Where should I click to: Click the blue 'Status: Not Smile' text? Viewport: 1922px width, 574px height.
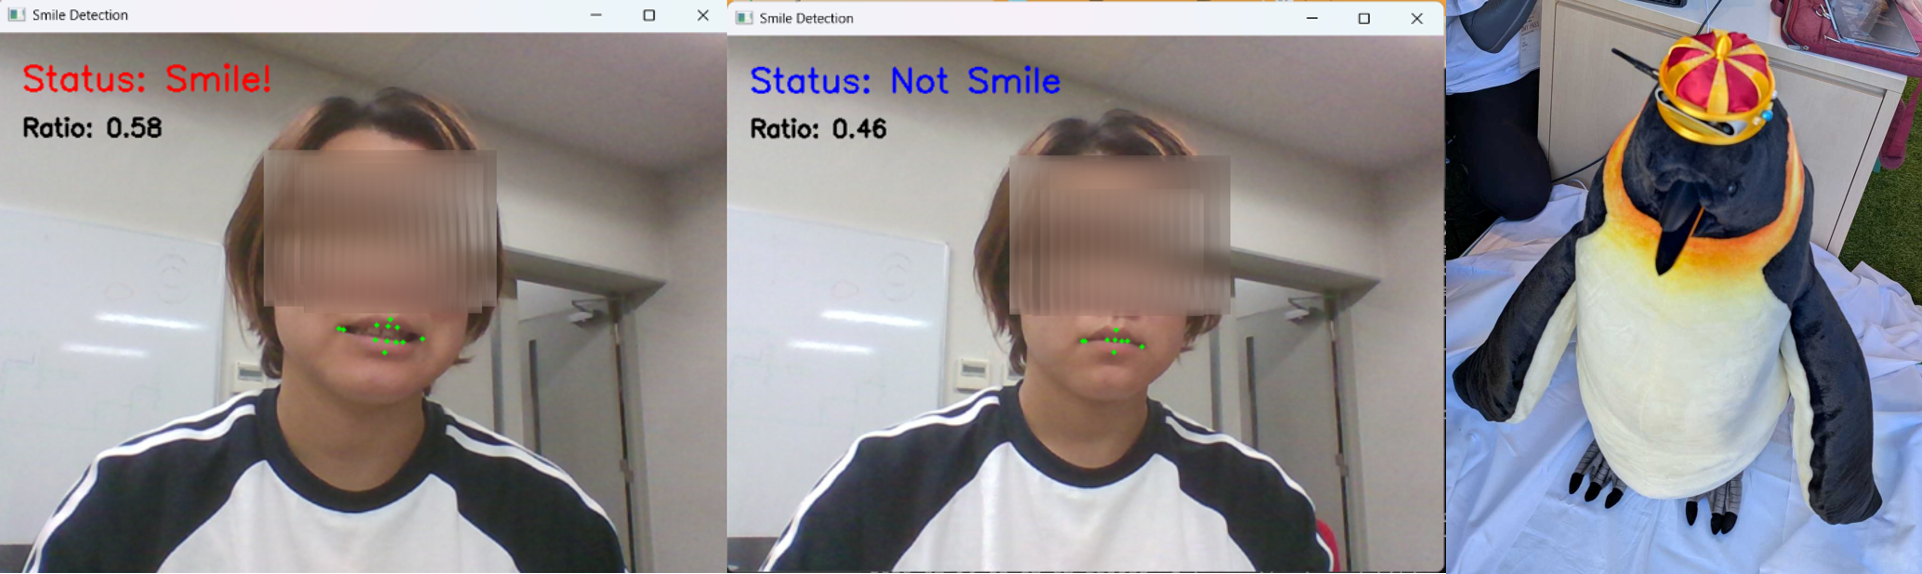(905, 81)
